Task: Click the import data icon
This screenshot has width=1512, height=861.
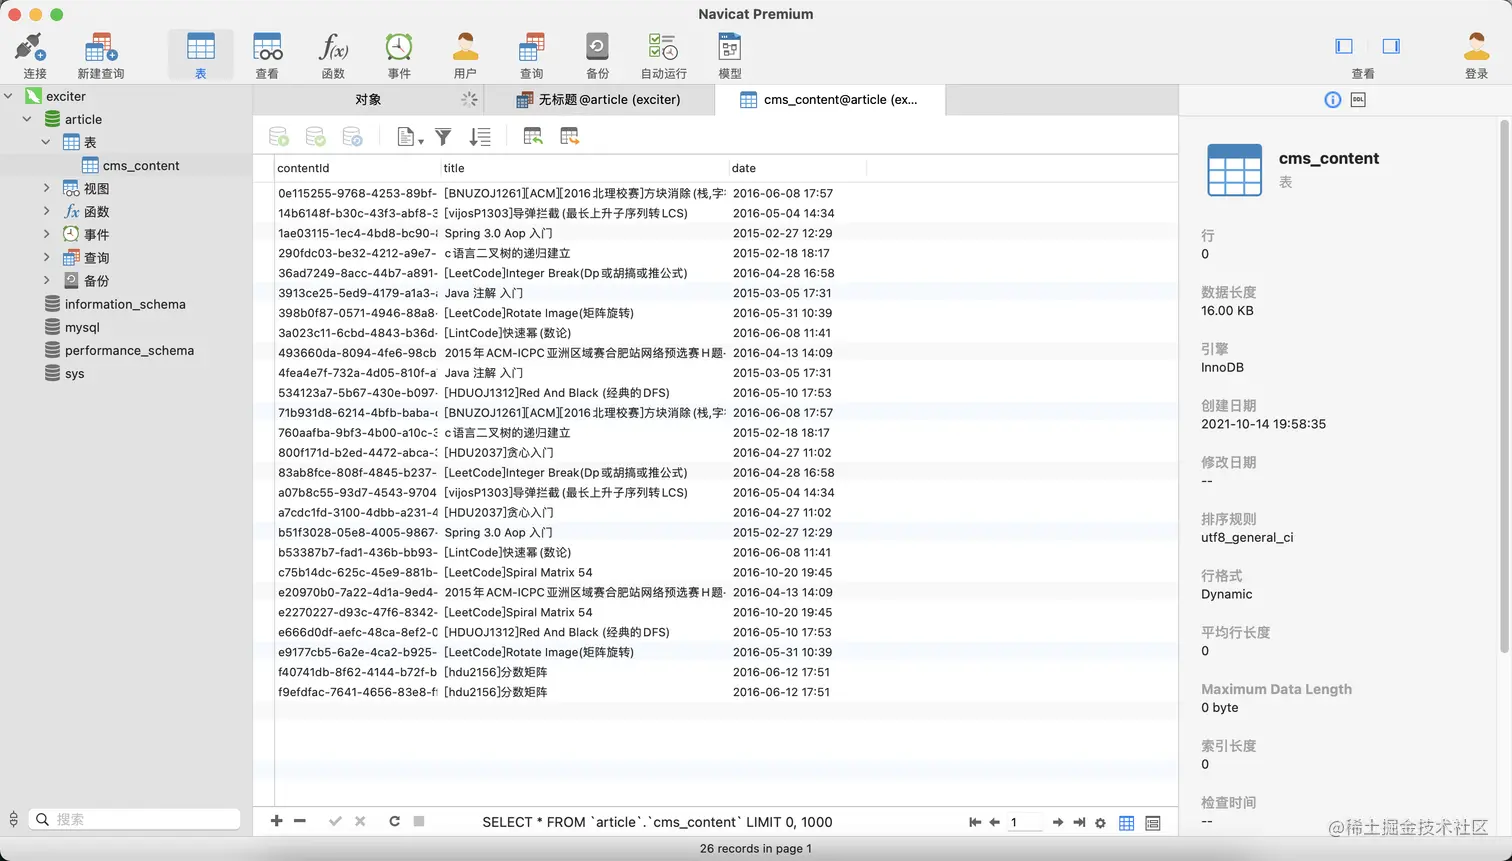Action: (533, 137)
